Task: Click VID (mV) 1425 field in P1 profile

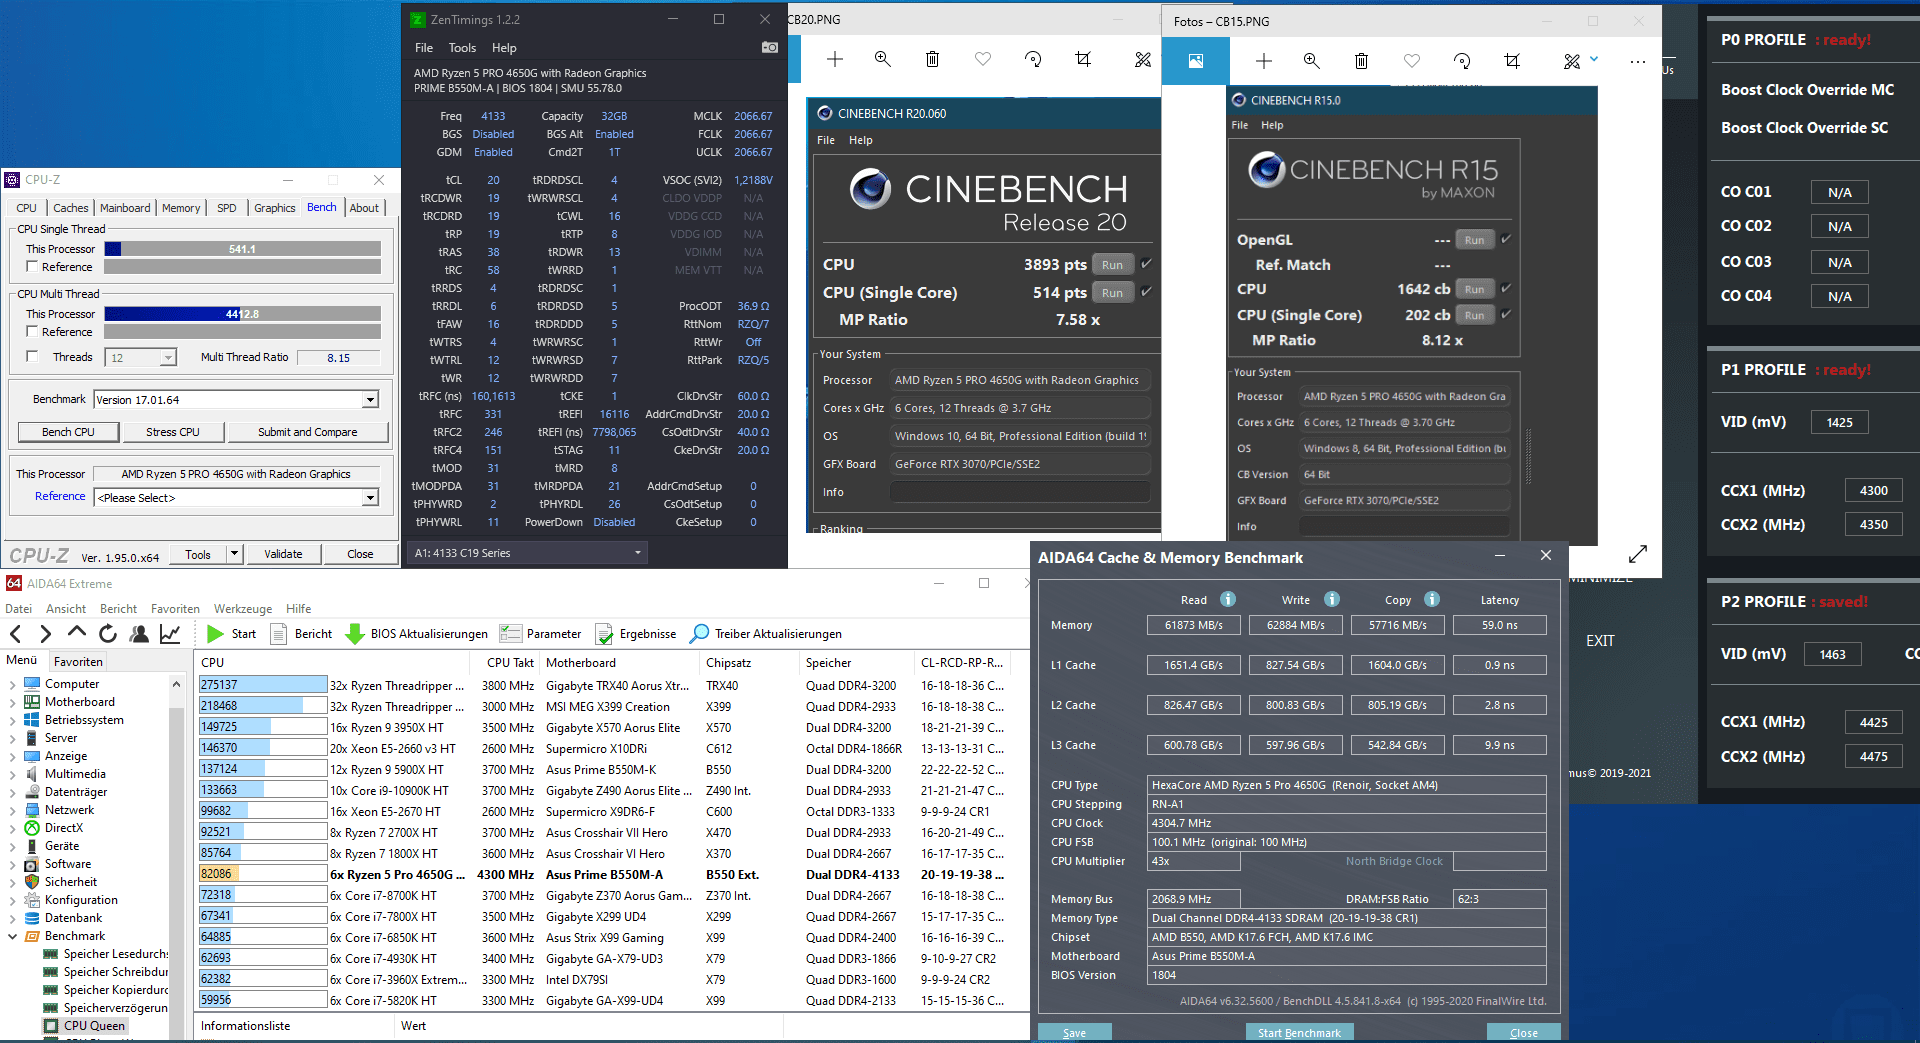Action: 1839,422
